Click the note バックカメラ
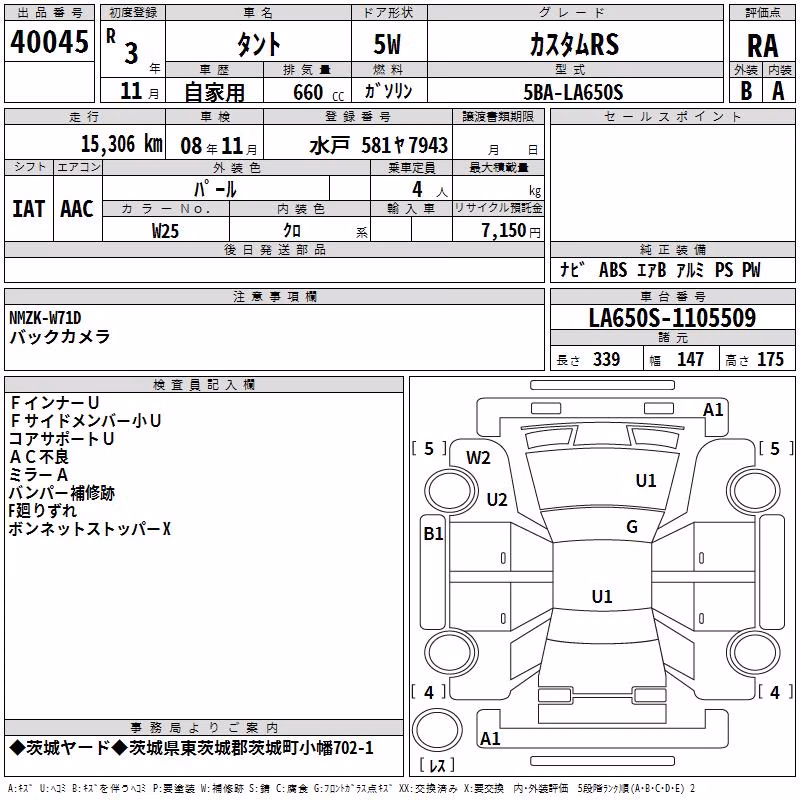The height and width of the screenshot is (800, 800). coord(60,337)
